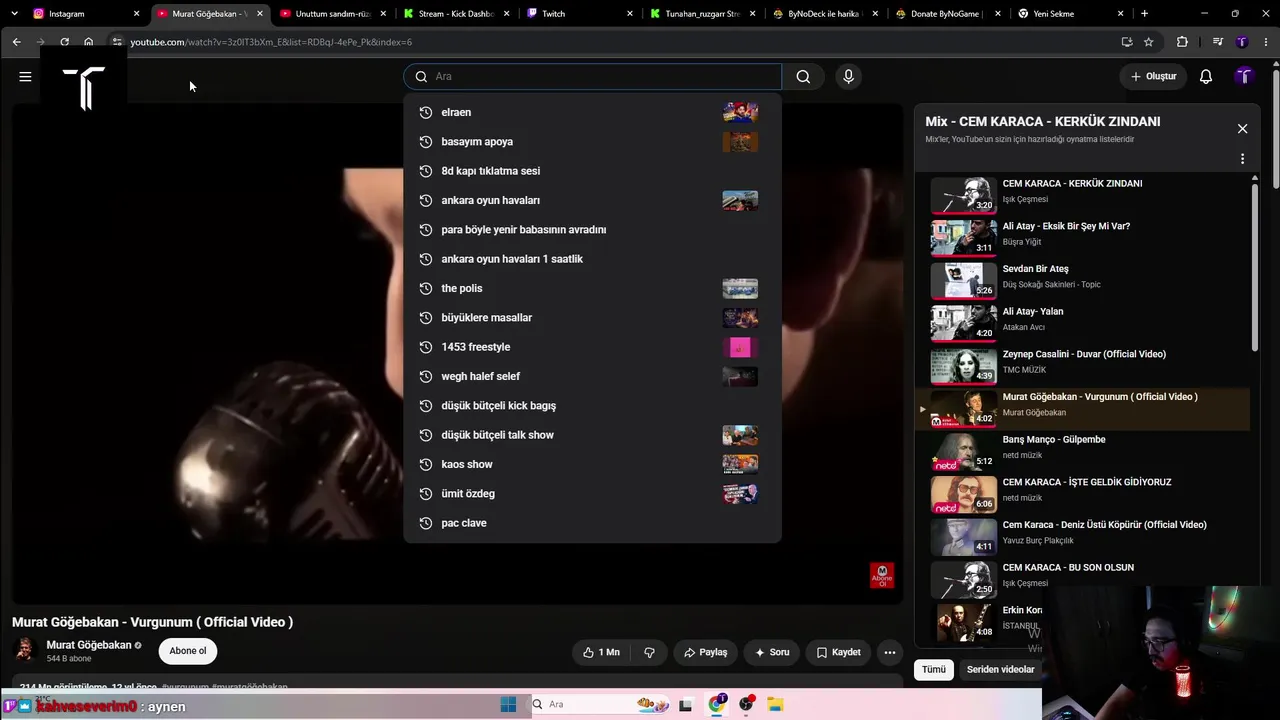Screen dimensions: 1280x720
Task: Click the Windows taskbar search box
Action: click(598, 704)
